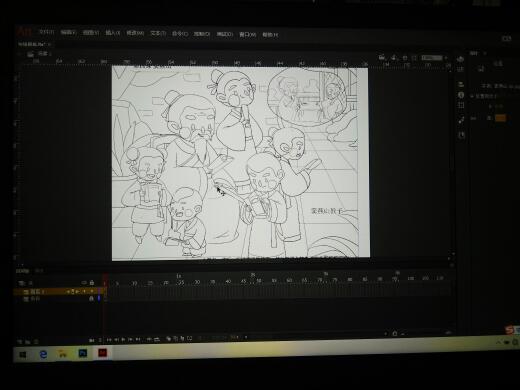Screen dimensions: 520x390
Task: Click the Center Stage icon
Action: 405,58
